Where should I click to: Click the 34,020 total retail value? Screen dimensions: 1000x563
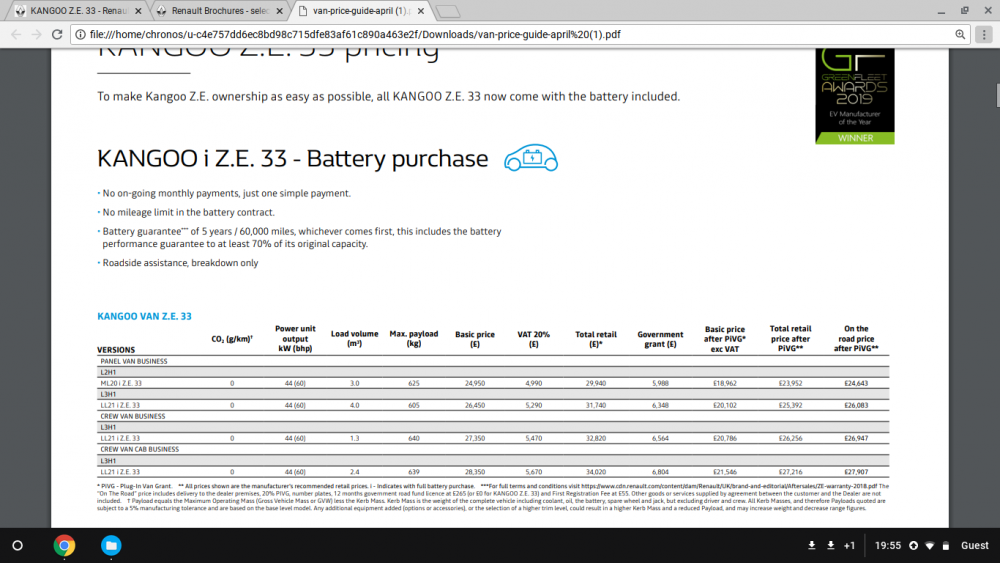596,472
